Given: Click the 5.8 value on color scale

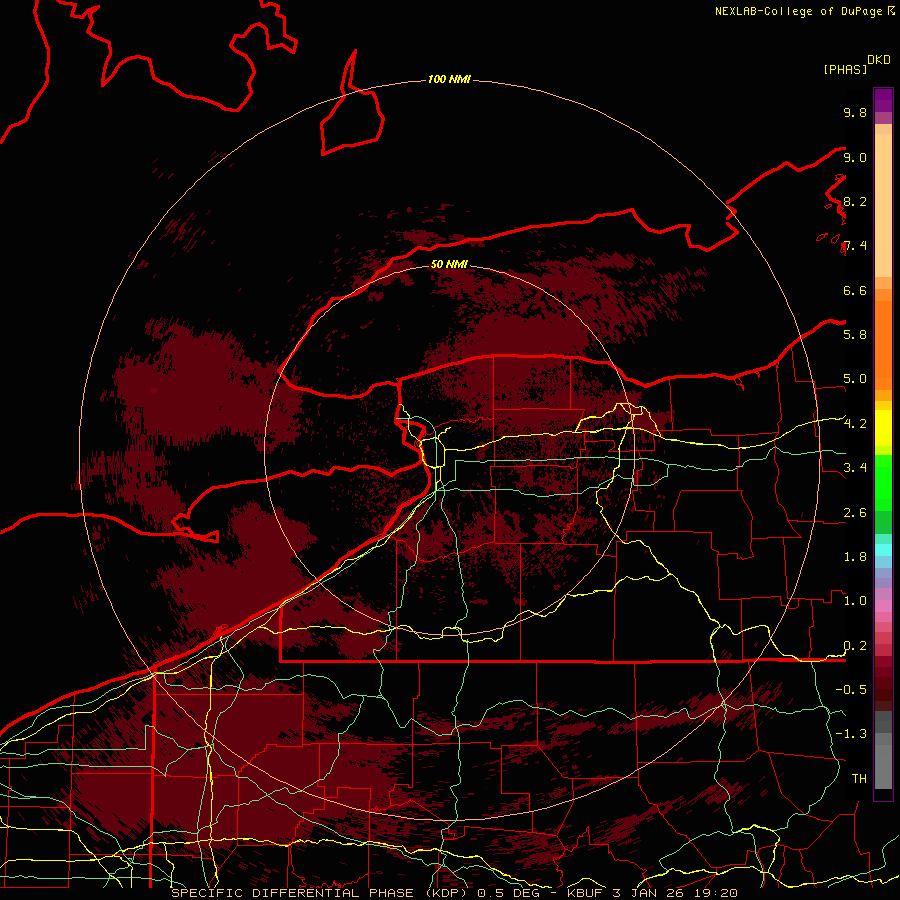Looking at the screenshot, I should pos(855,335).
